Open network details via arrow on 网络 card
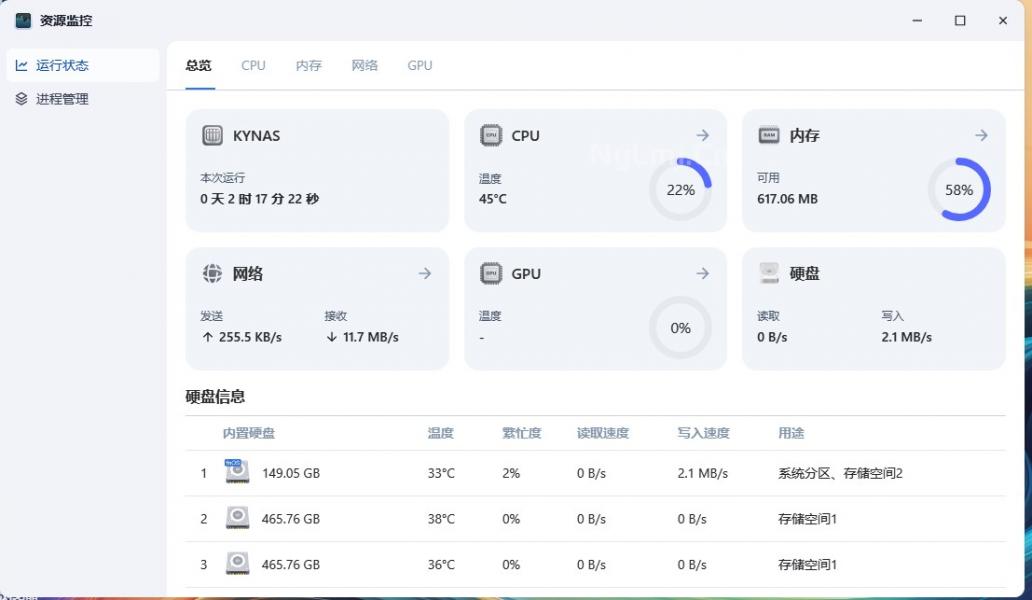 point(425,273)
